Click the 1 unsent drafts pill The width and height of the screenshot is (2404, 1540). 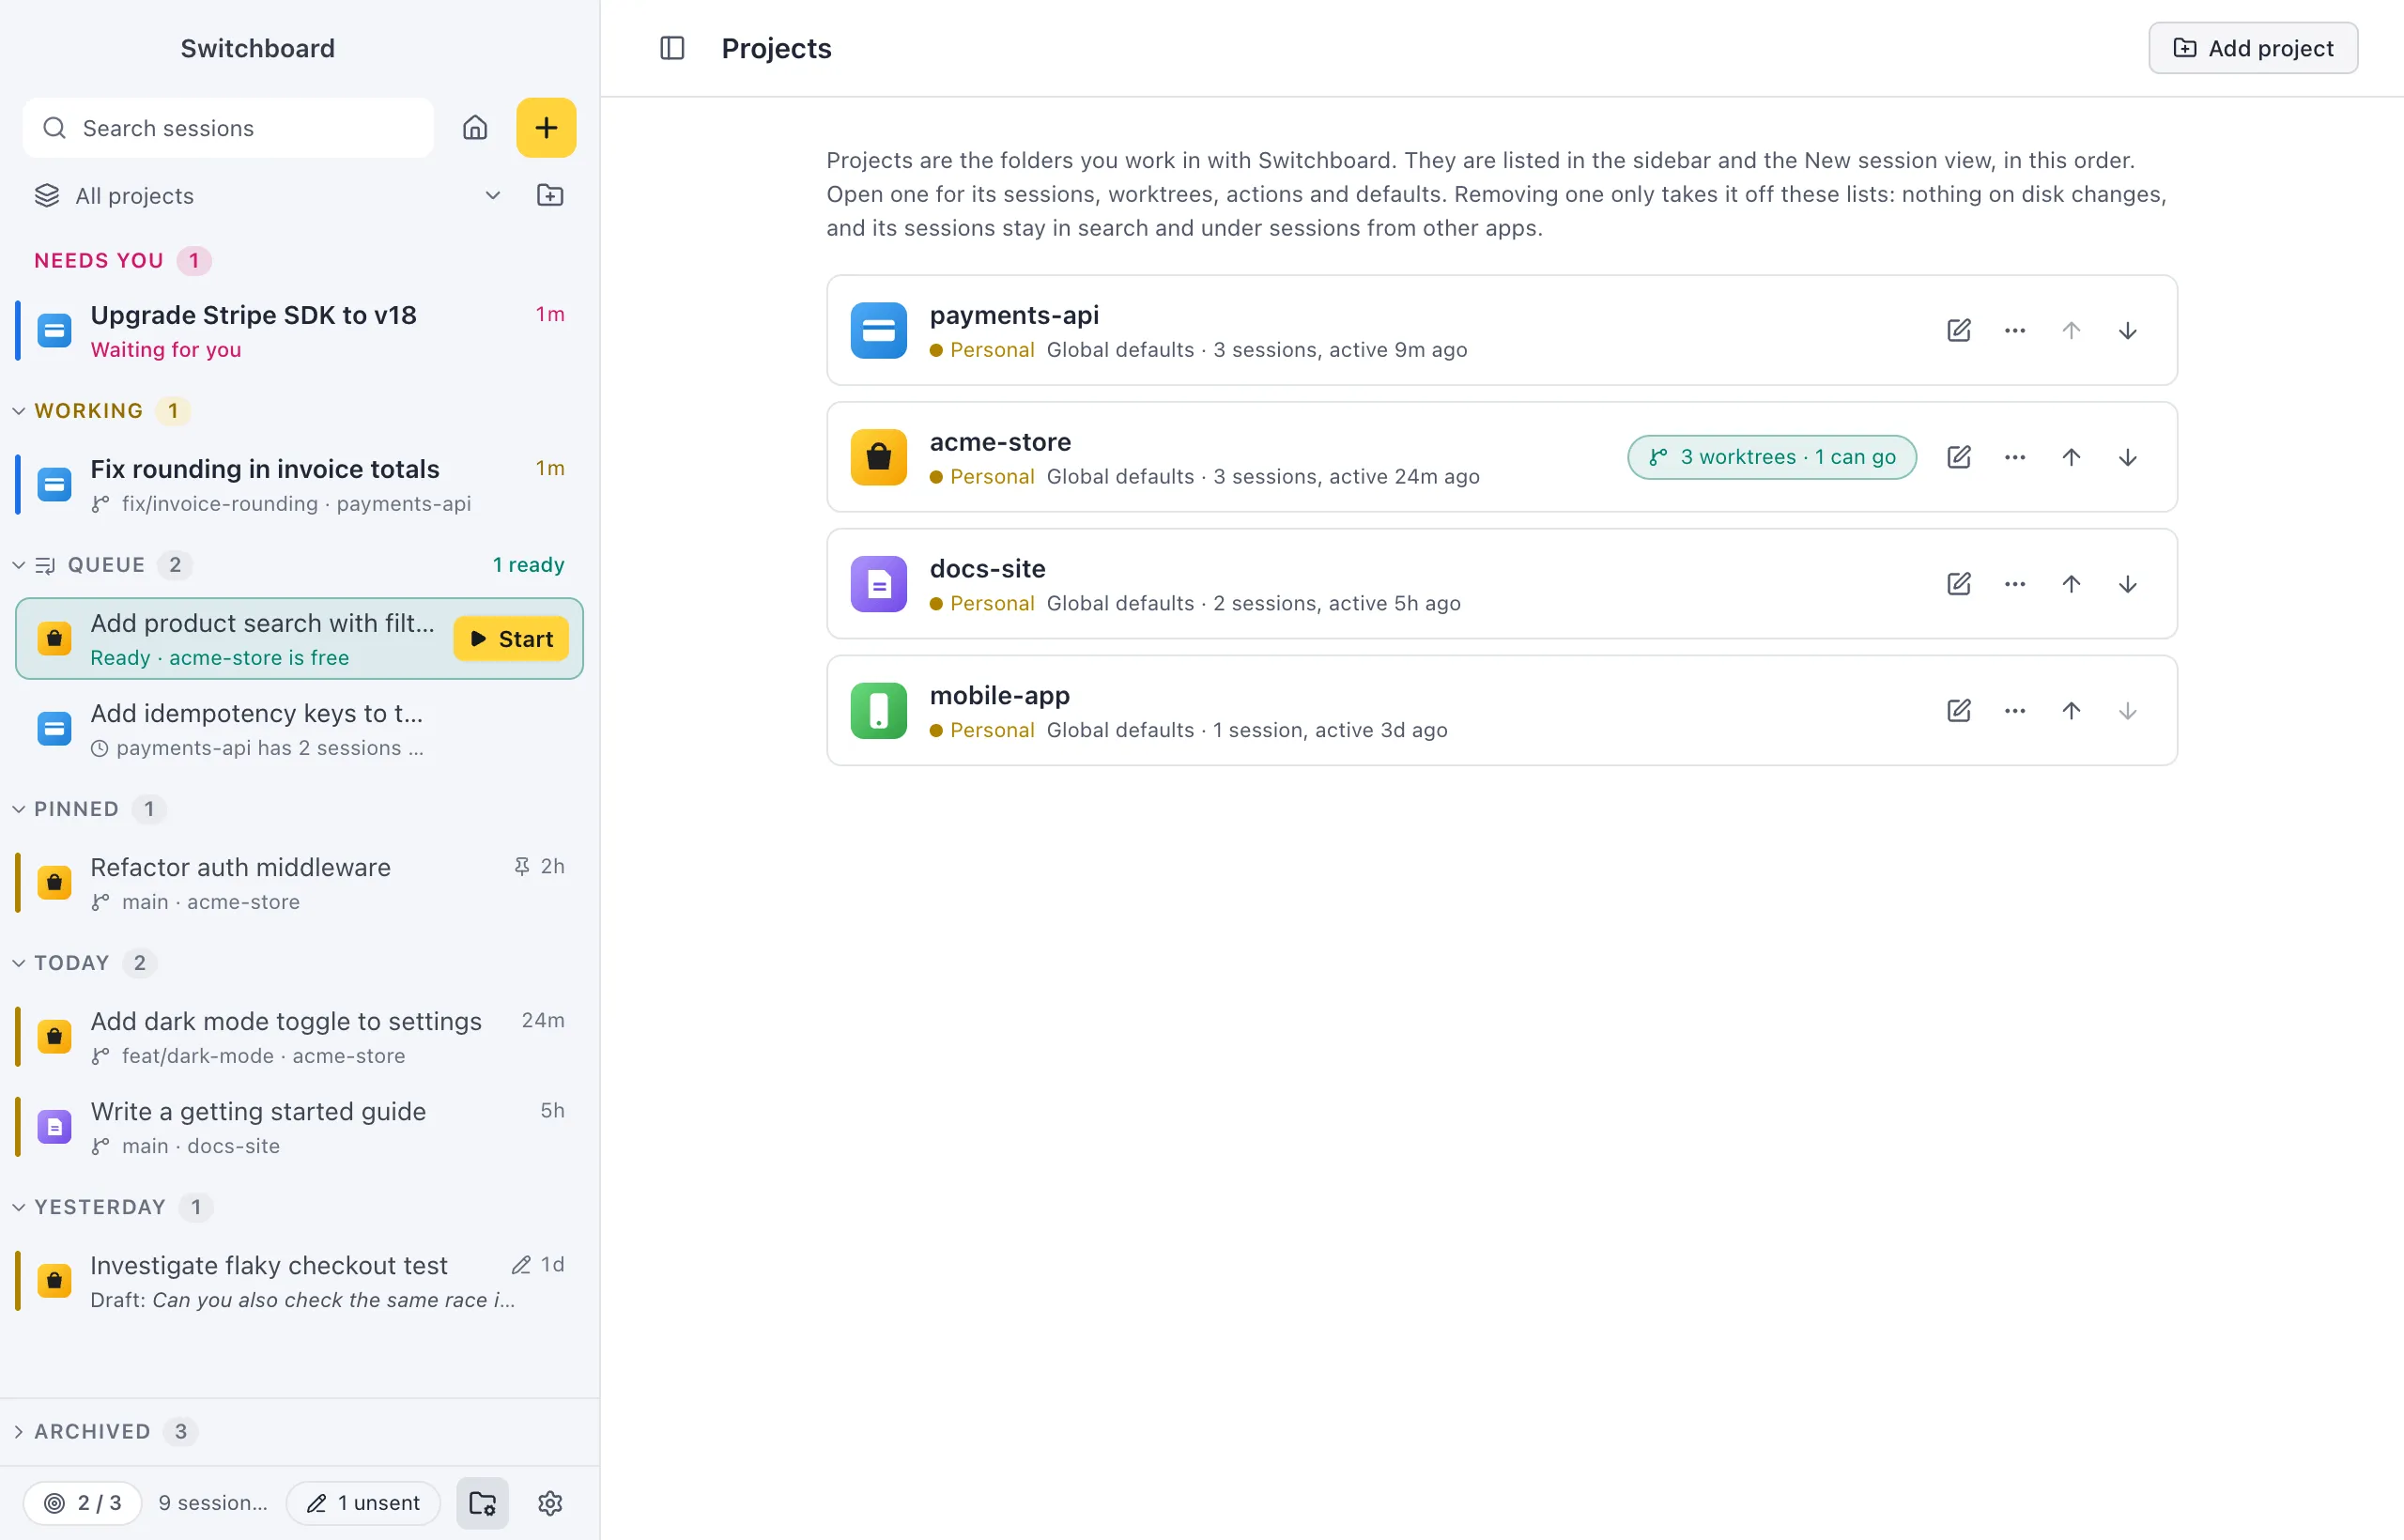(363, 1503)
